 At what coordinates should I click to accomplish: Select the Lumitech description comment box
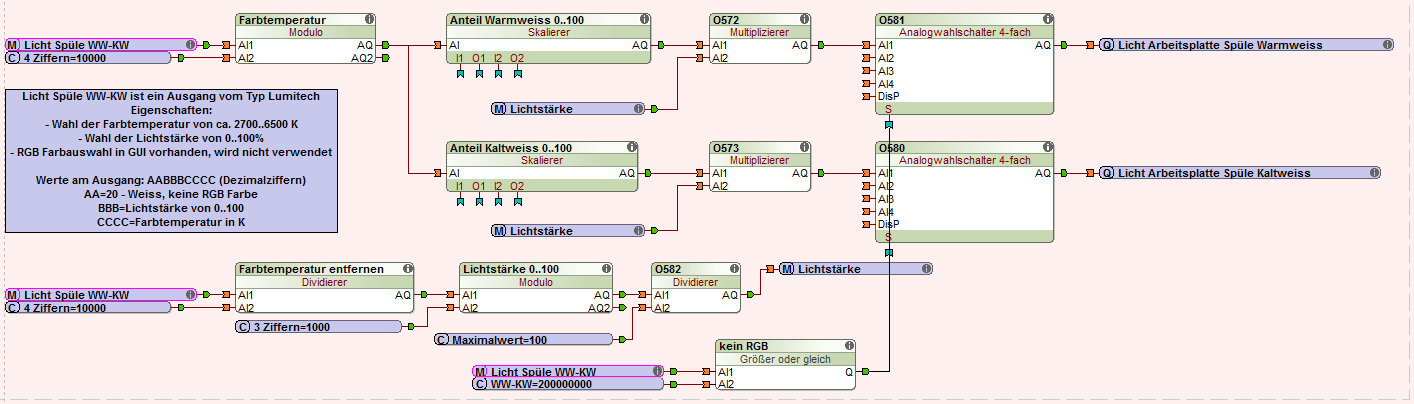(172, 161)
